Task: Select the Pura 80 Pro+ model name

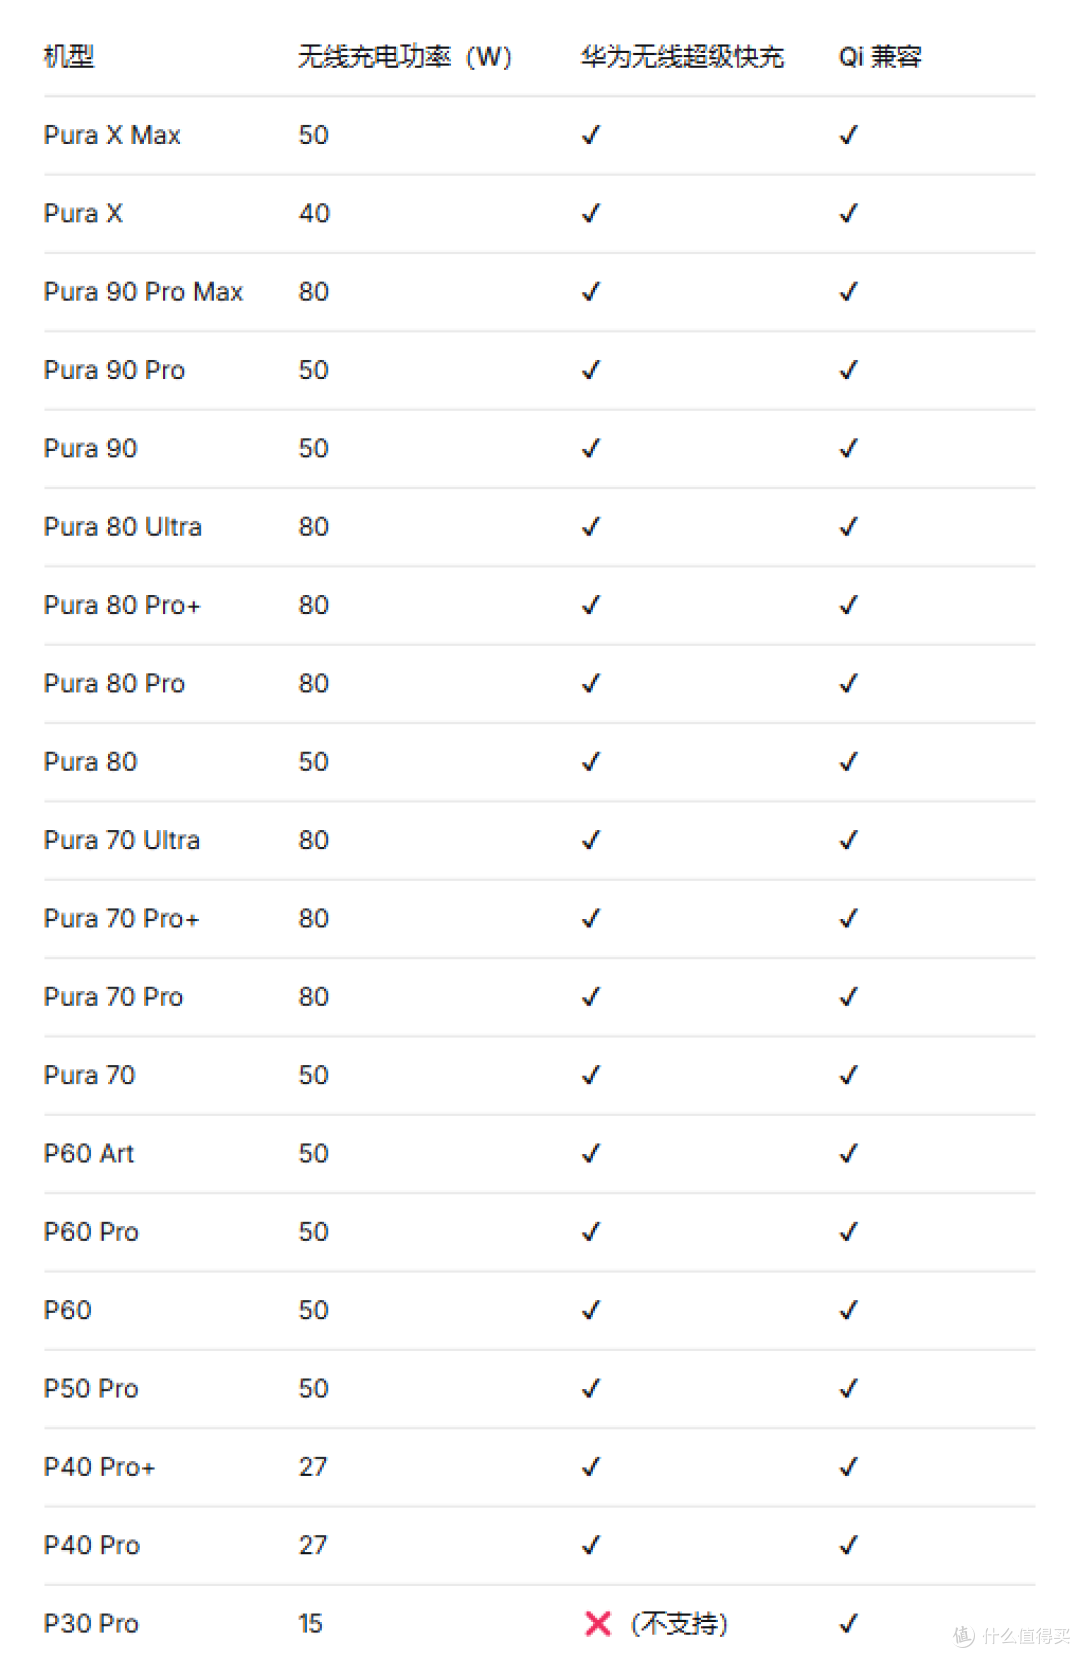Action: pos(122,605)
